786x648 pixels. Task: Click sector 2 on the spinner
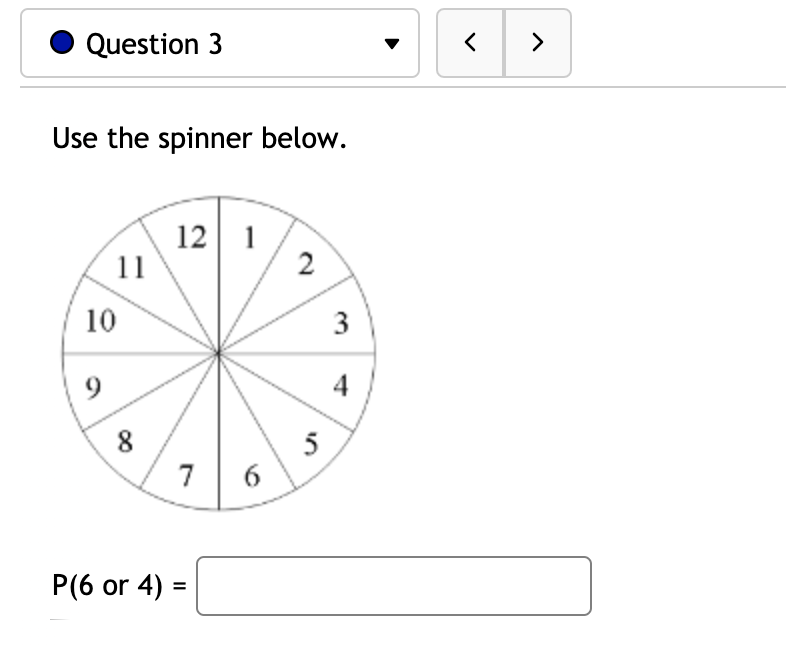(x=306, y=264)
